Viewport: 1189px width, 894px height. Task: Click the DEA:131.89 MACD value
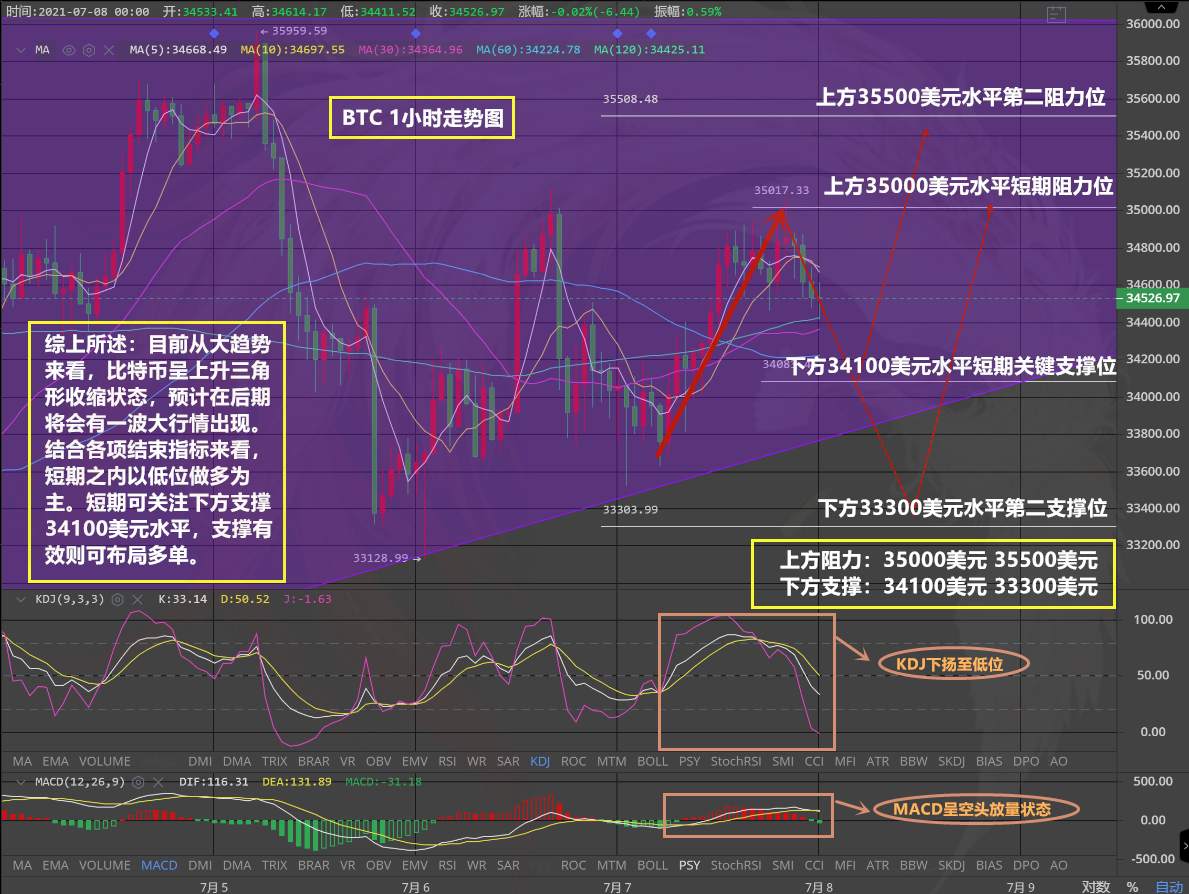point(296,782)
